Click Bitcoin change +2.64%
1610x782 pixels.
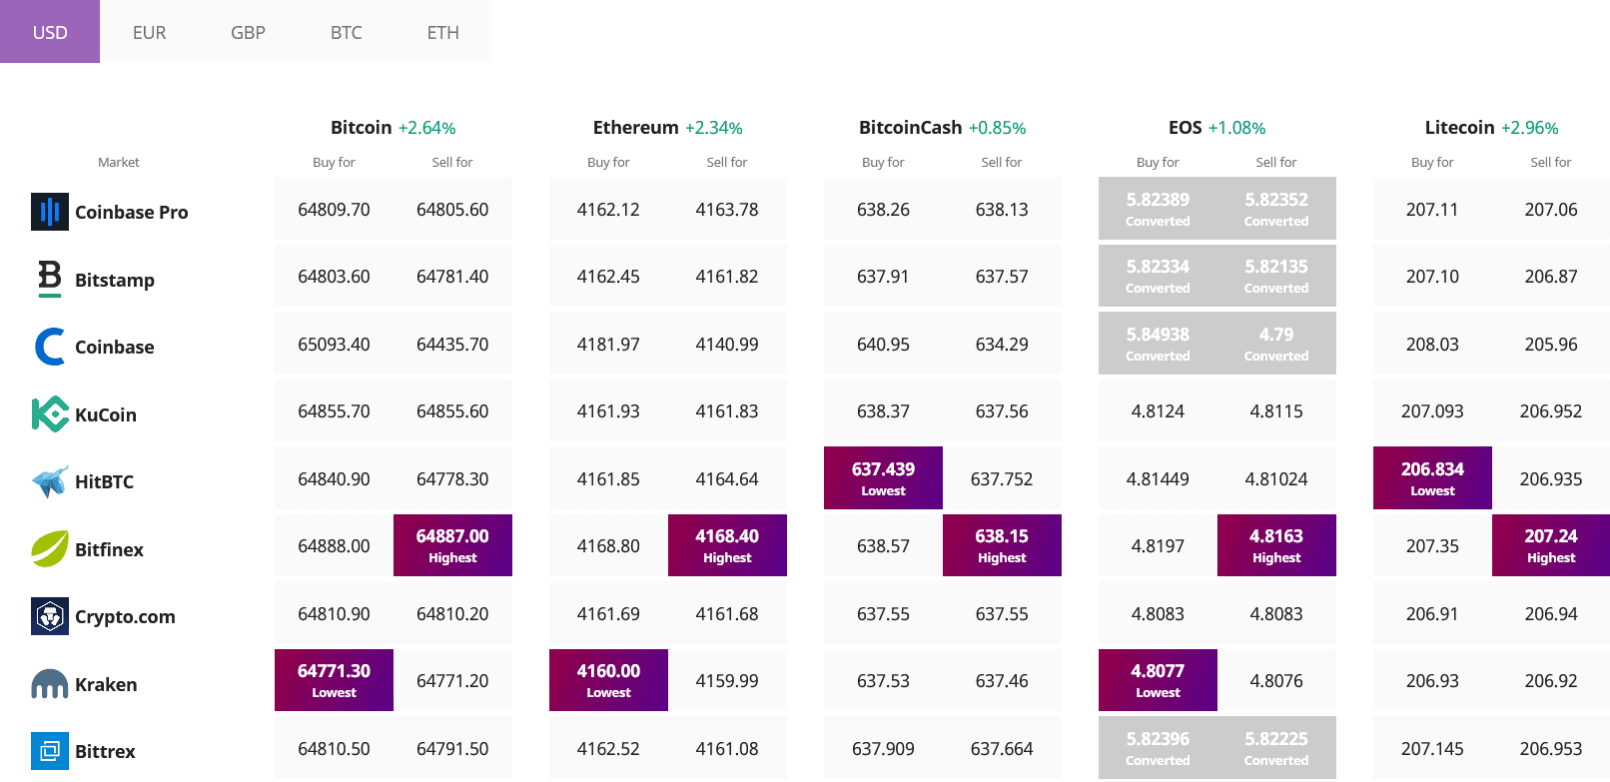point(427,128)
